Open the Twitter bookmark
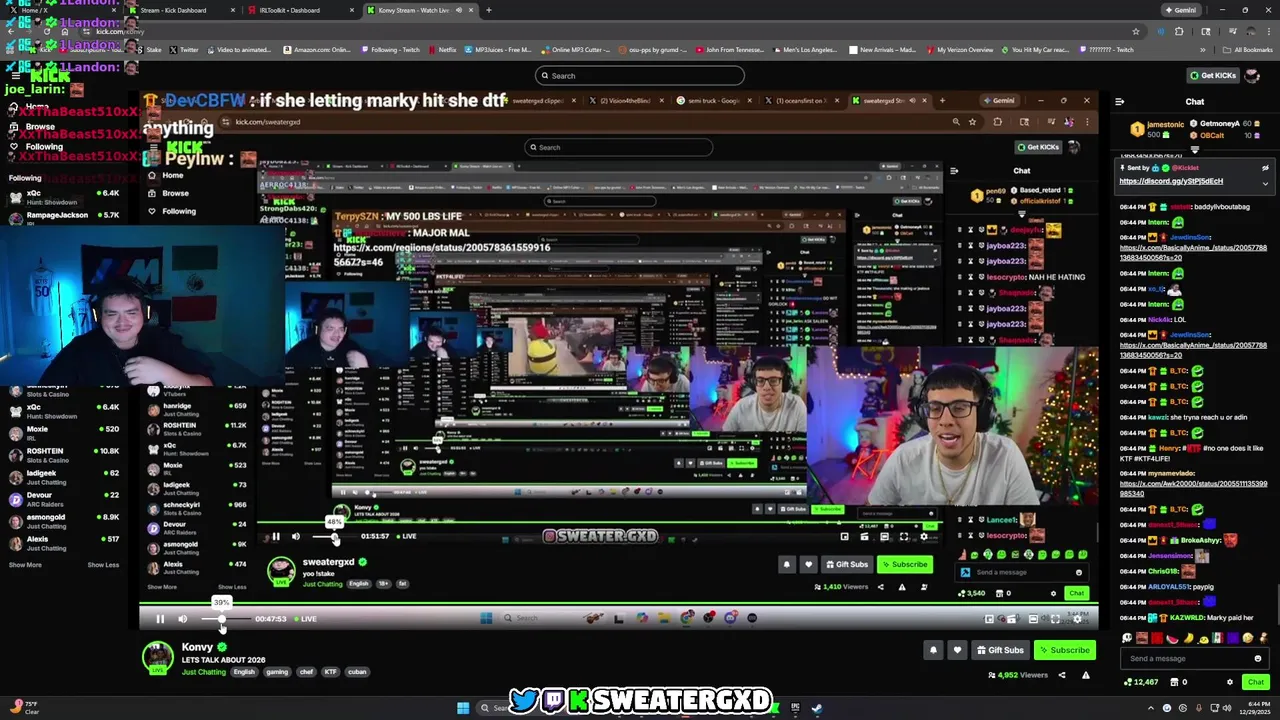Screen dimensions: 1280x720 (x=184, y=50)
